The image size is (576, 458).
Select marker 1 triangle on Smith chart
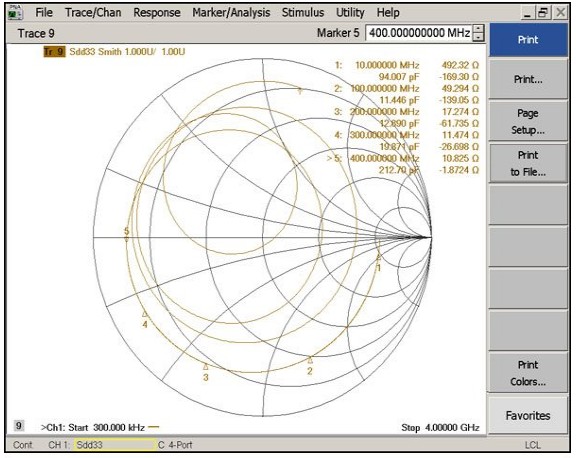[x=378, y=257]
